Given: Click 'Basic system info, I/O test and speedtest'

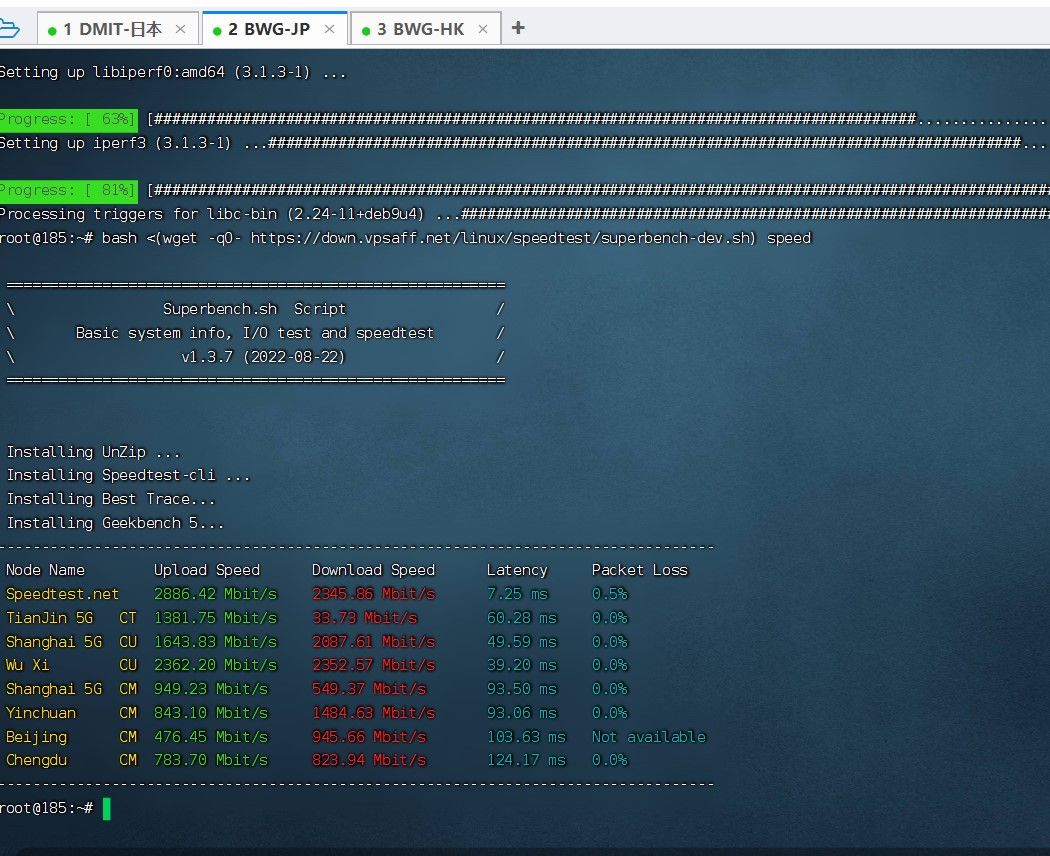Looking at the screenshot, I should click(x=254, y=334).
